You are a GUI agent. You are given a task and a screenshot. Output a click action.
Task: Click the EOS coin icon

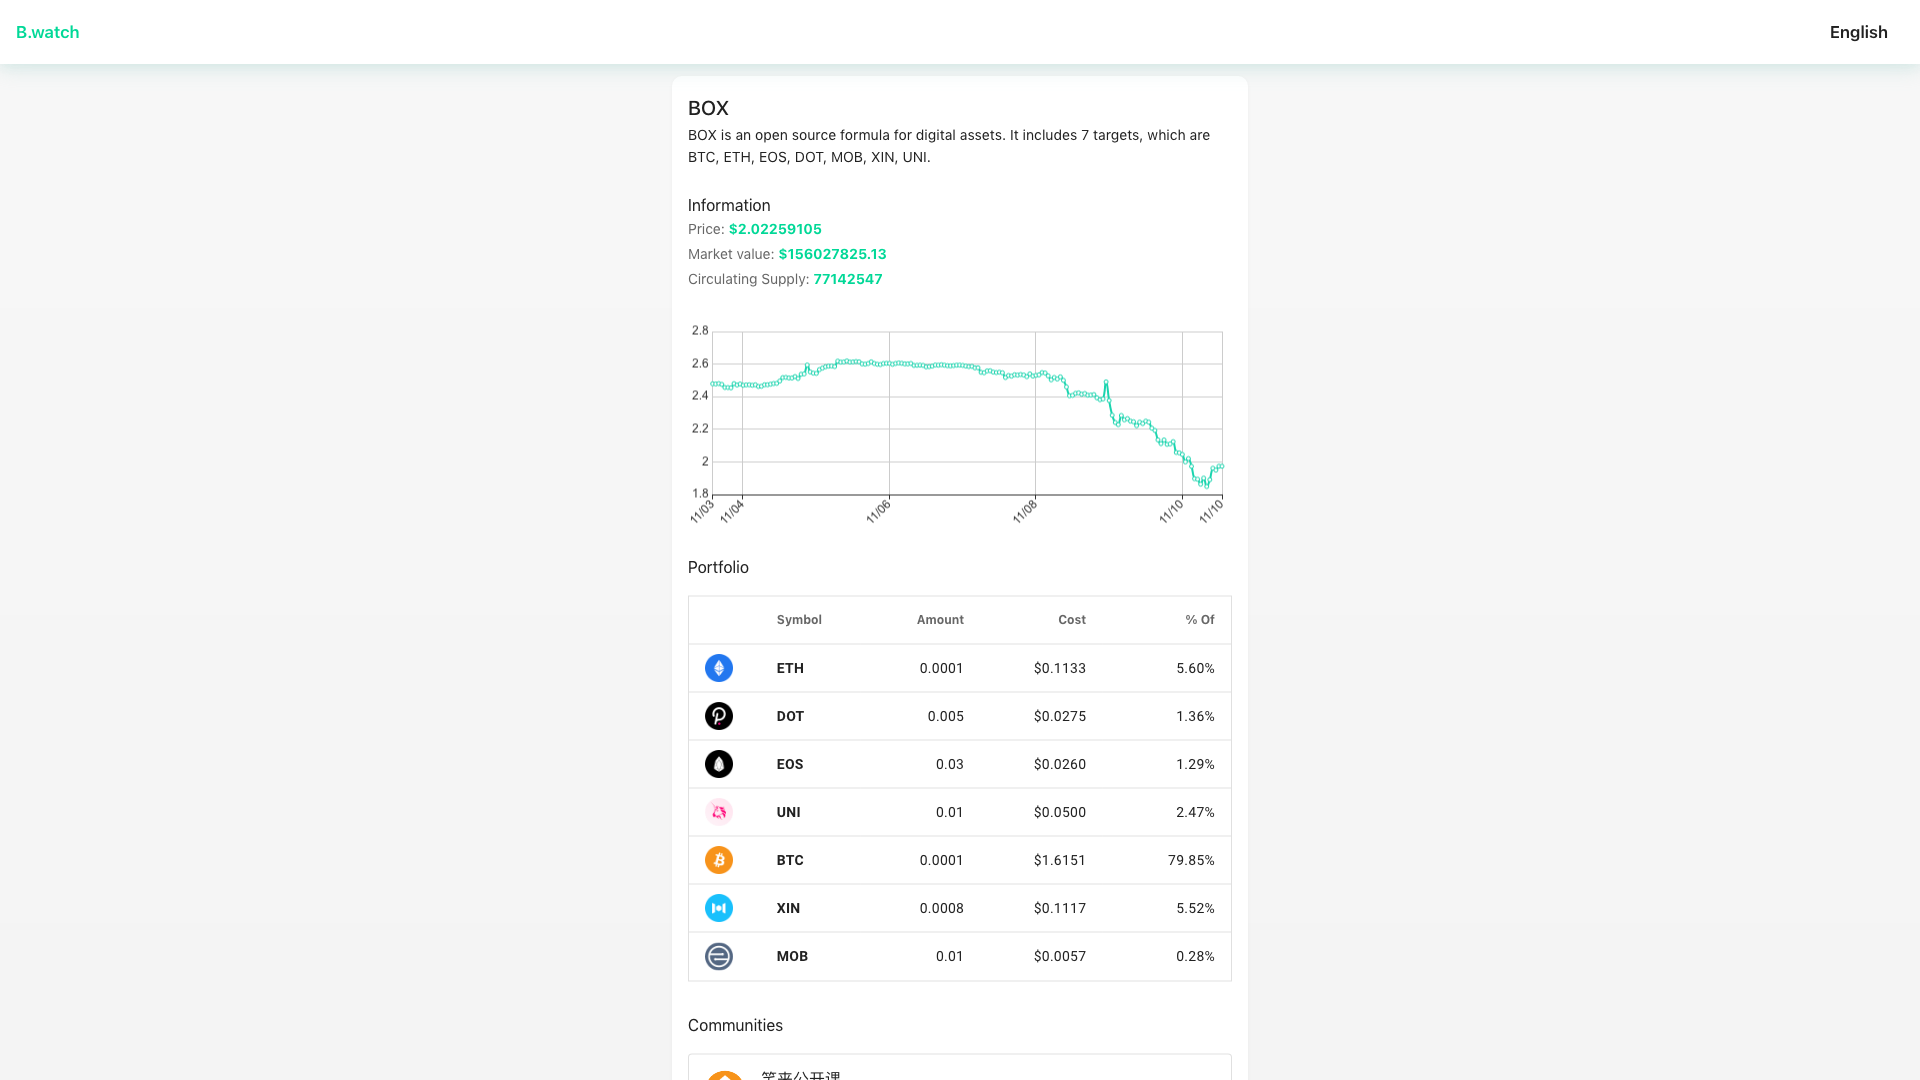click(x=718, y=764)
